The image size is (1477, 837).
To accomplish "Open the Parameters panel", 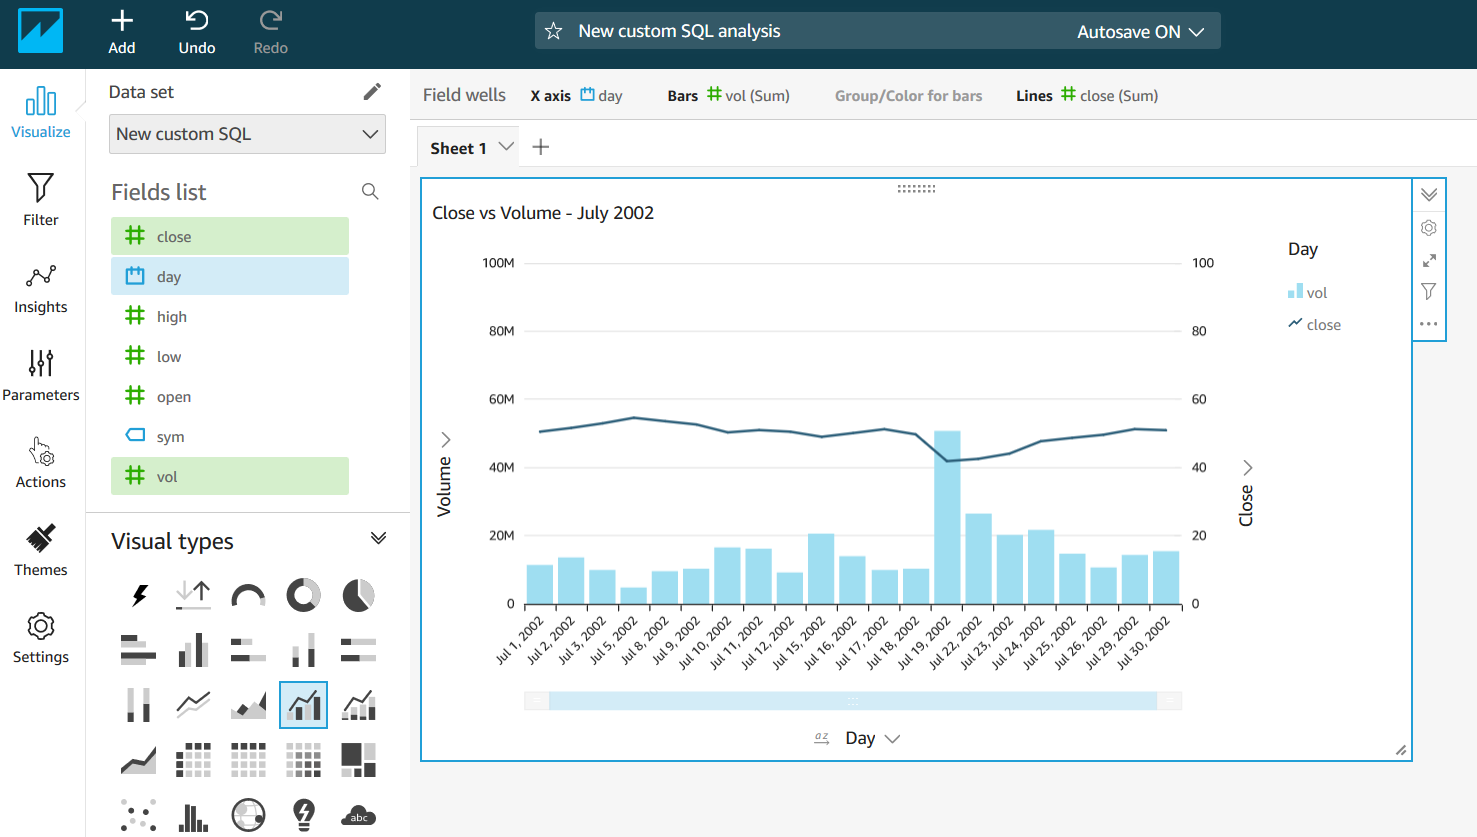I will coord(41,375).
